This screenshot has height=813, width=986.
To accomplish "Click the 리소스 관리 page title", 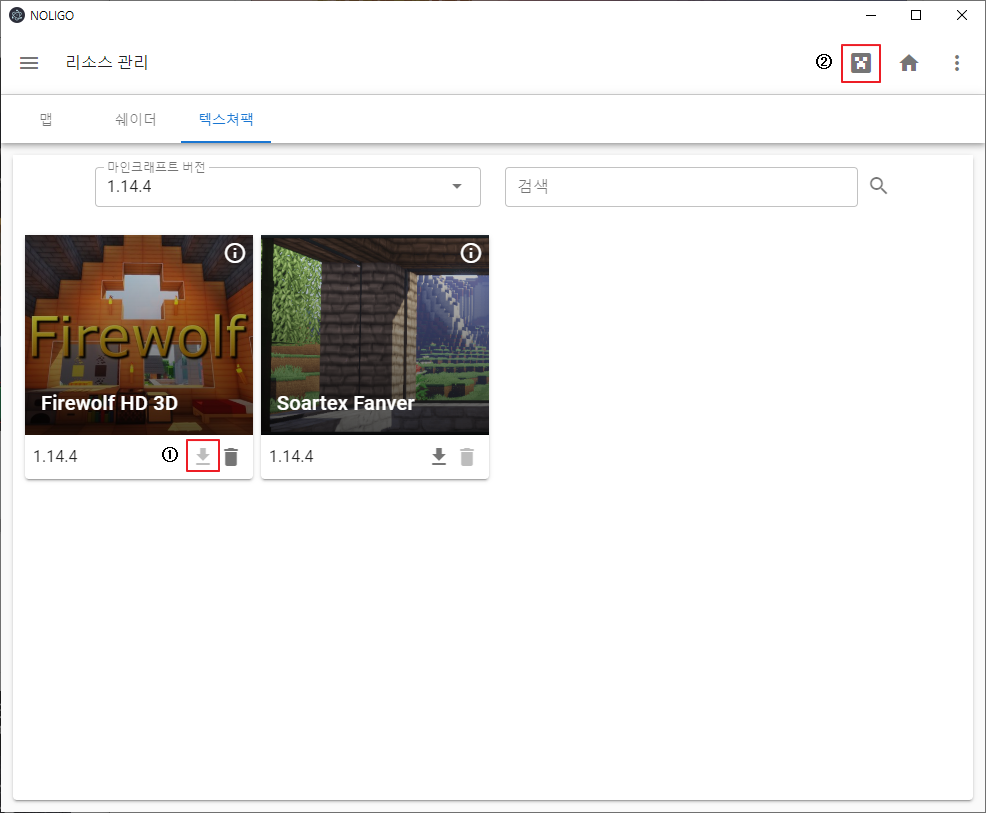I will 107,62.
